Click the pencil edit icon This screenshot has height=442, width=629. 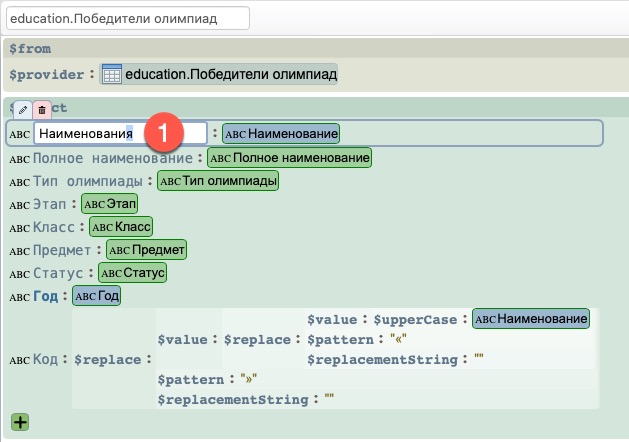(21, 109)
